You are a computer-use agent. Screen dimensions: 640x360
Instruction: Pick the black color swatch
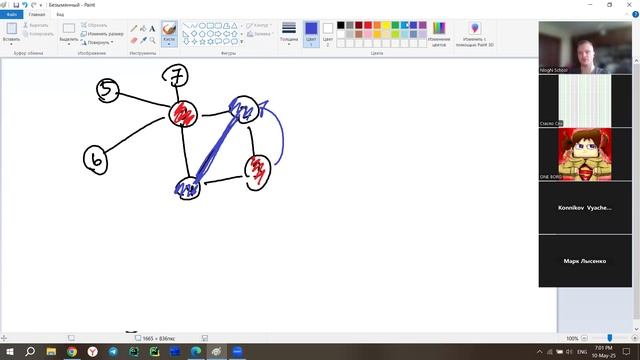tap(341, 25)
